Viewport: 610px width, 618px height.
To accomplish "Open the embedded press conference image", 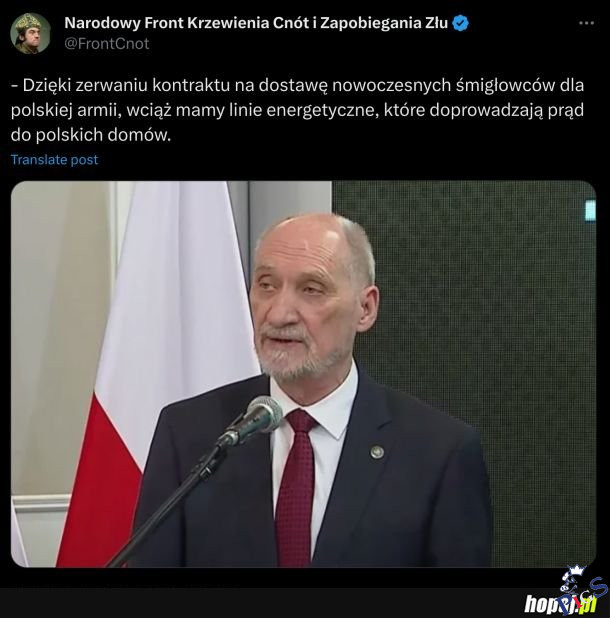I will 303,374.
